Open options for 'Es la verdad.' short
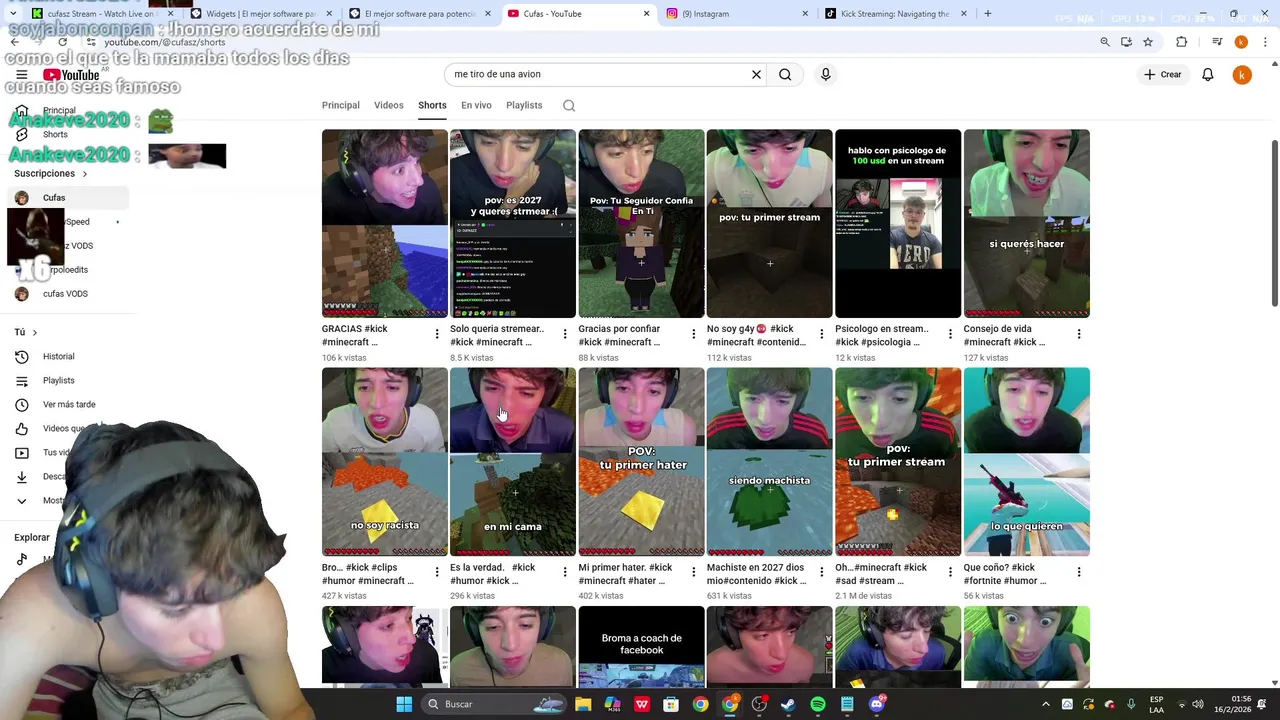1280x720 pixels. pos(565,572)
